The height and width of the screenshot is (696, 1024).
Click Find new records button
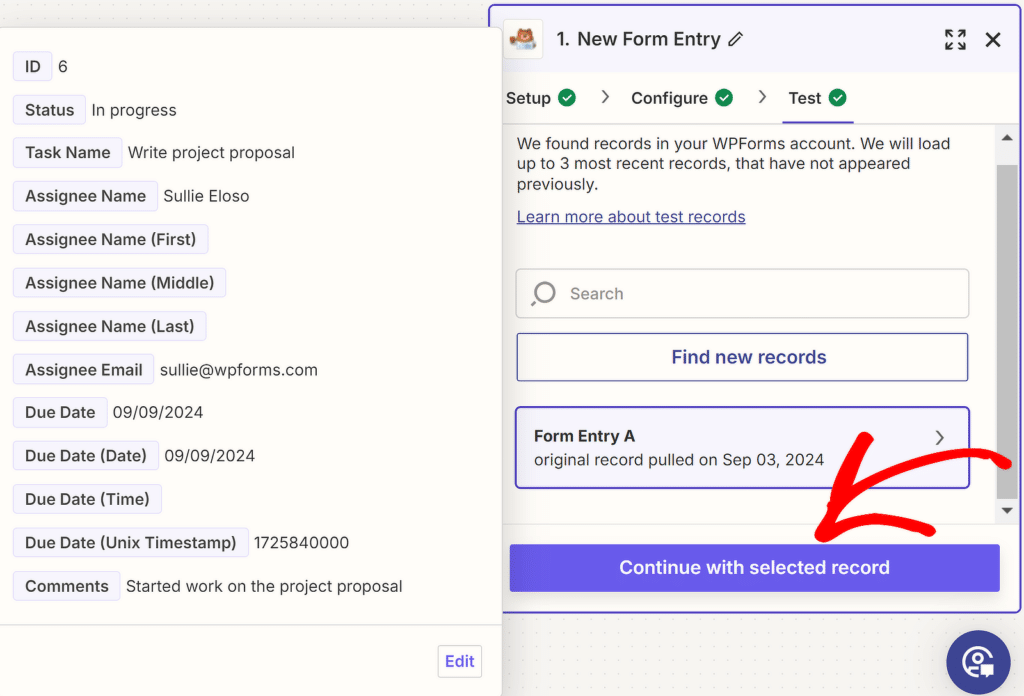(x=742, y=357)
